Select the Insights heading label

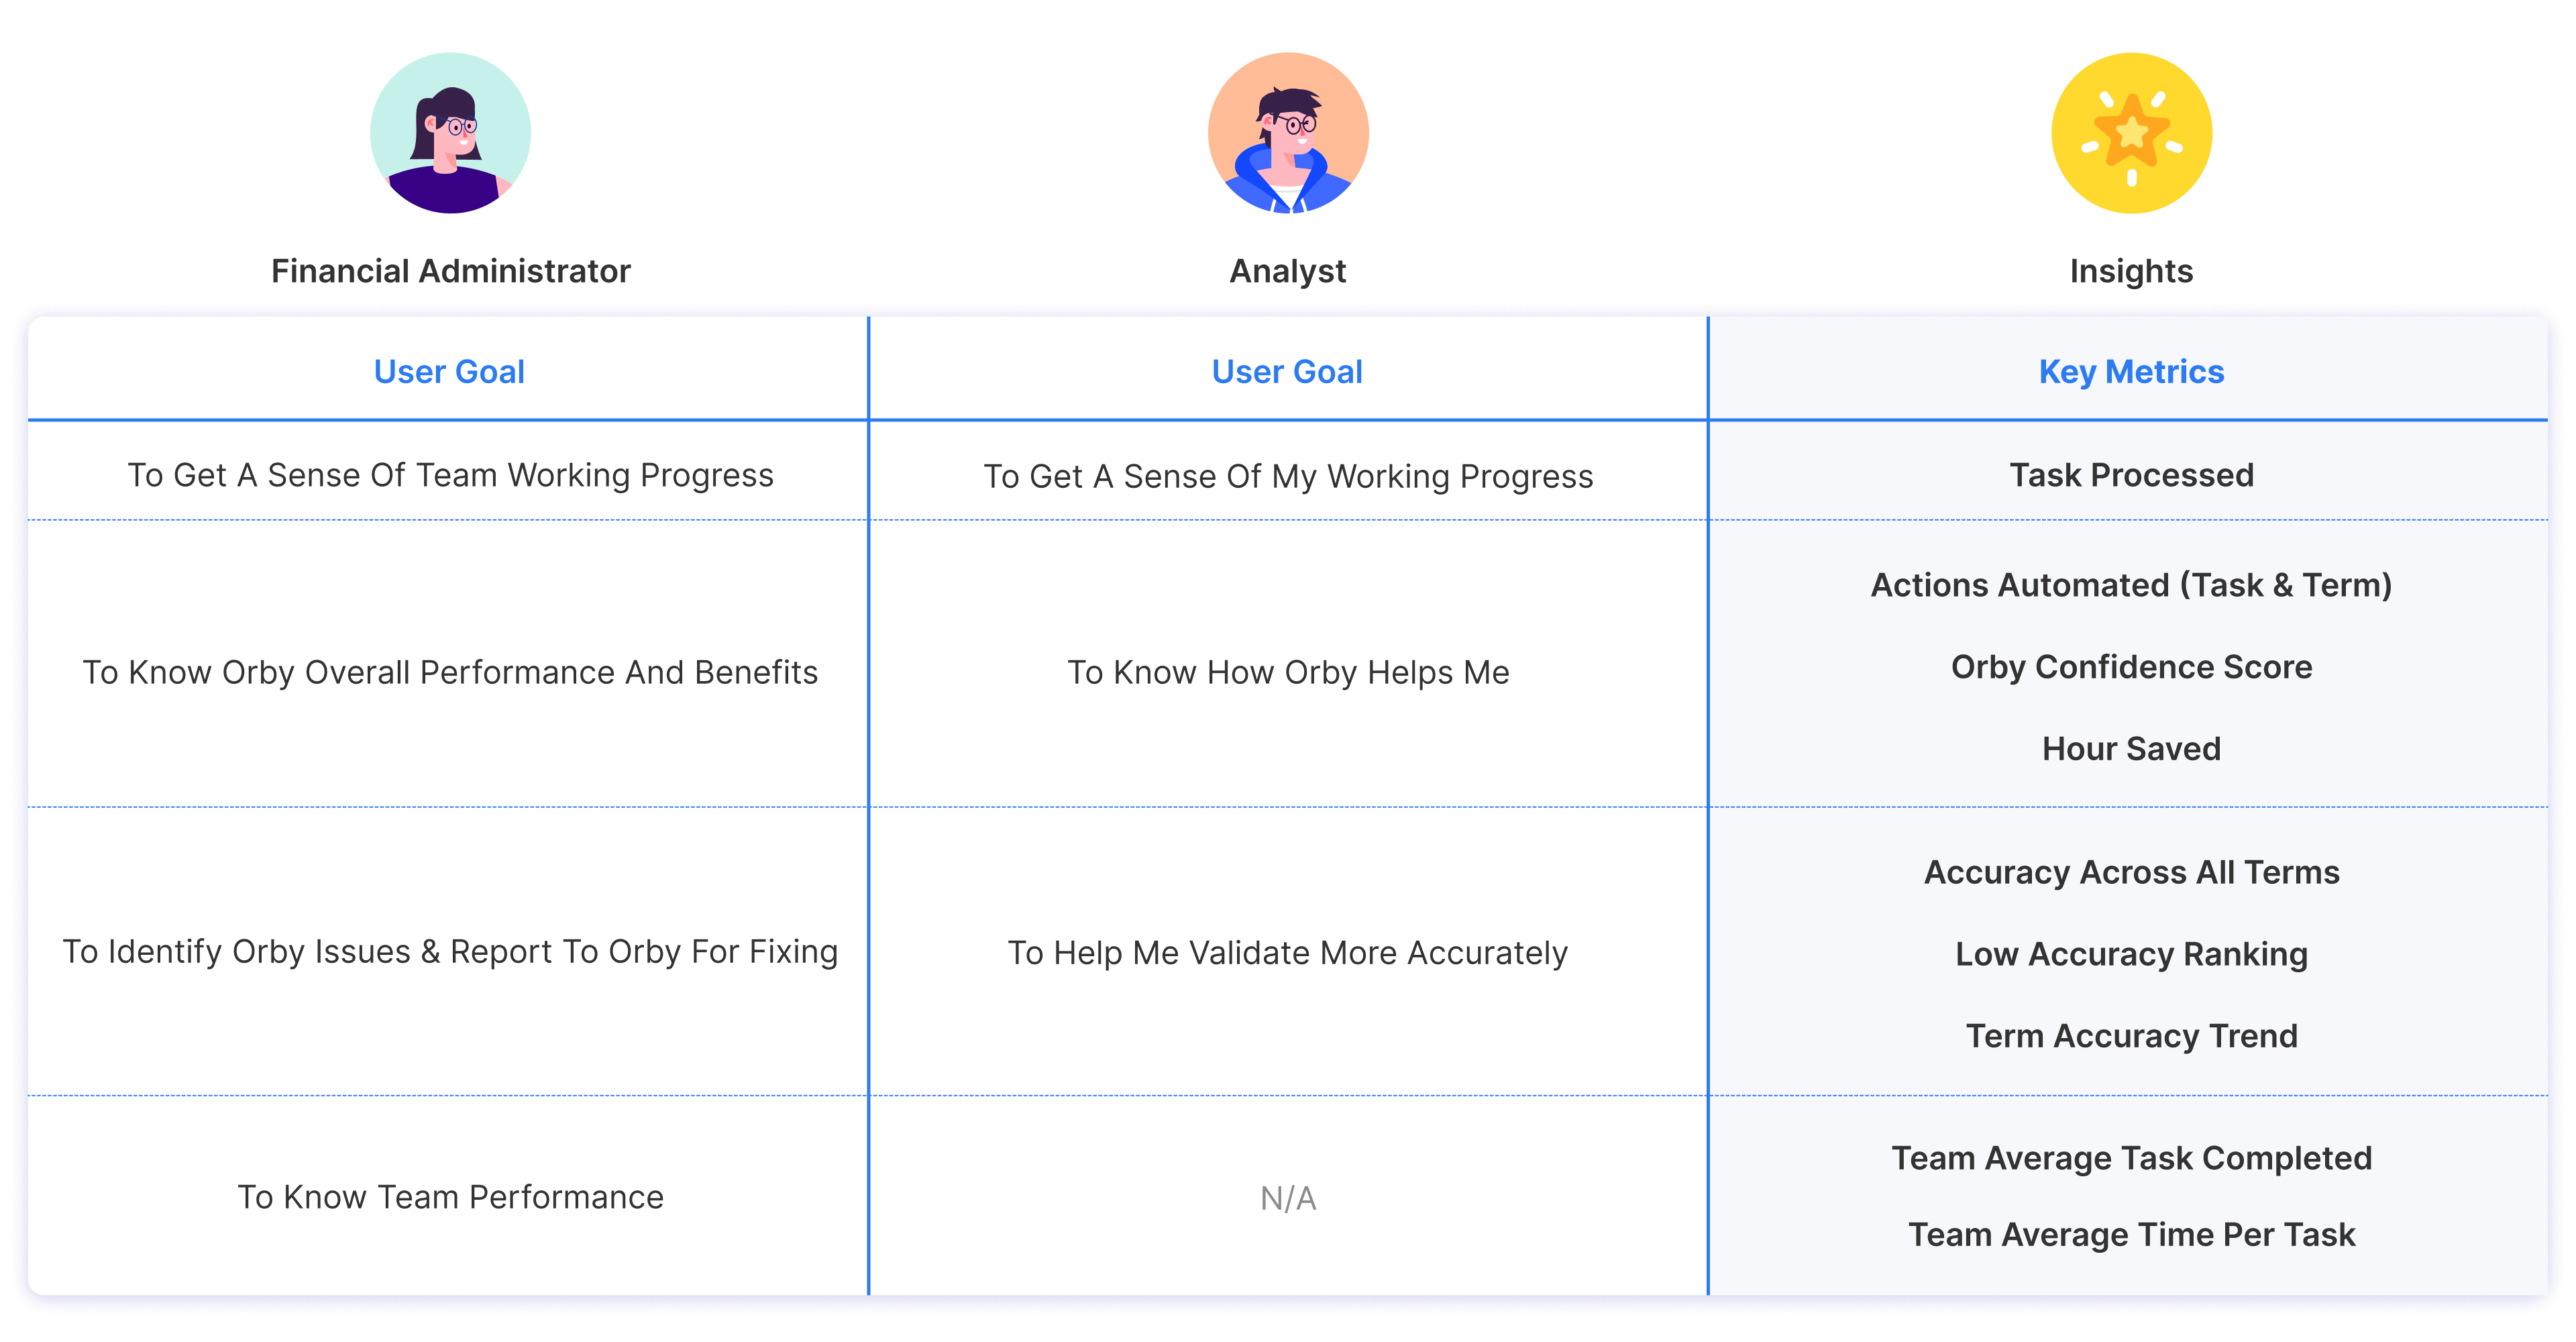[2131, 271]
